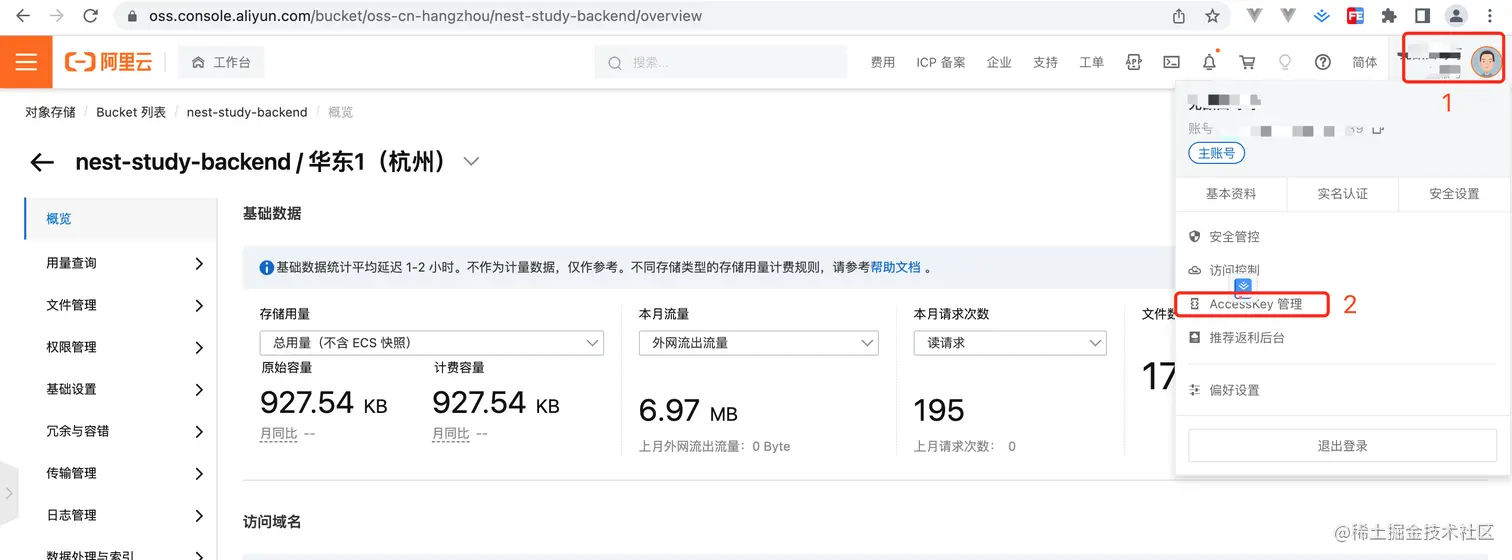The width and height of the screenshot is (1512, 560).
Task: Expand the region dropdown after 华东1（杭州）
Action: coord(471,161)
